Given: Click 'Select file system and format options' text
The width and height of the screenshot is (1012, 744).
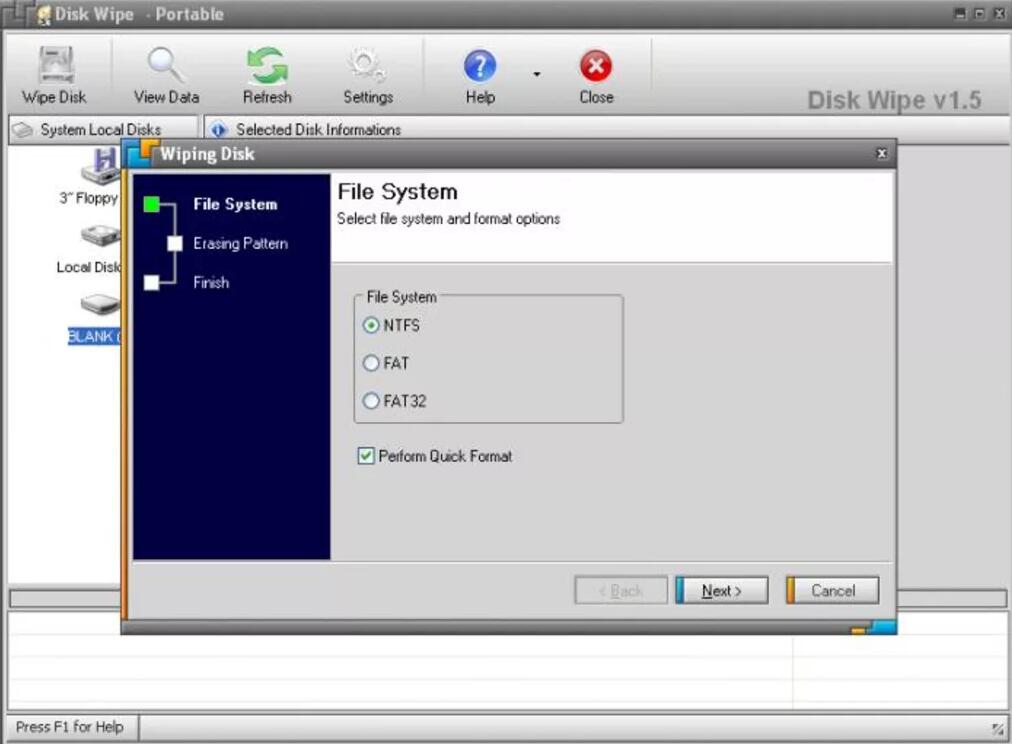Looking at the screenshot, I should pos(448,219).
